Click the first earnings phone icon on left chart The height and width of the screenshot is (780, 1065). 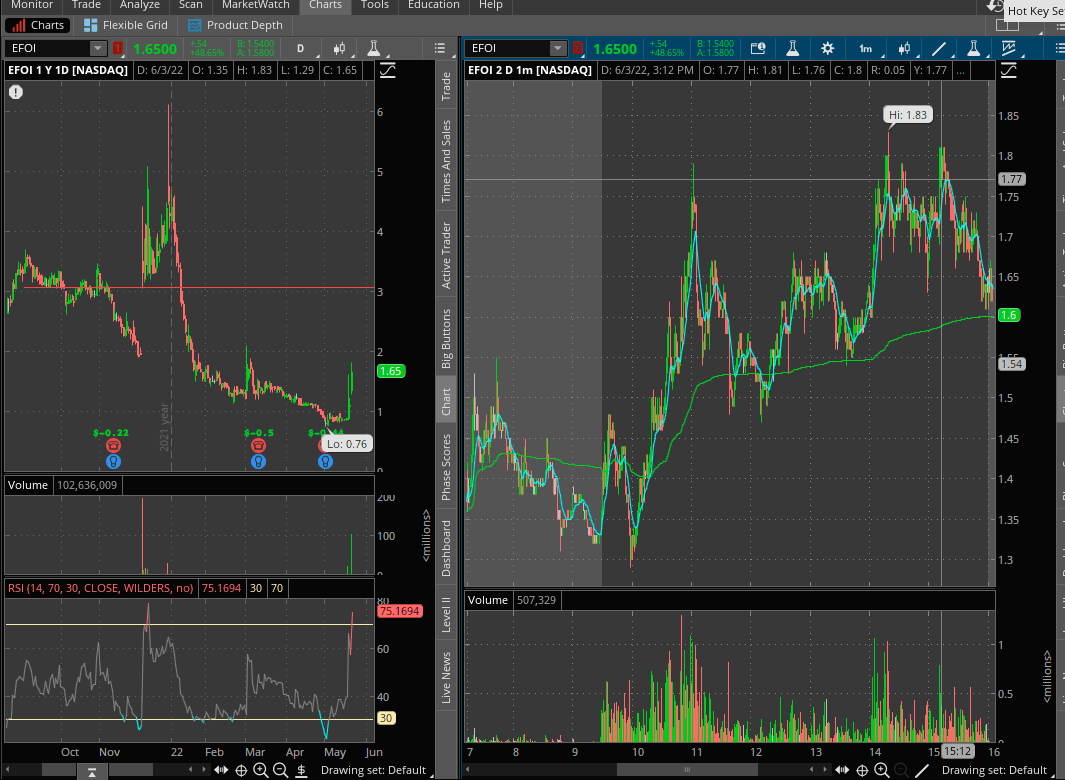pos(114,446)
